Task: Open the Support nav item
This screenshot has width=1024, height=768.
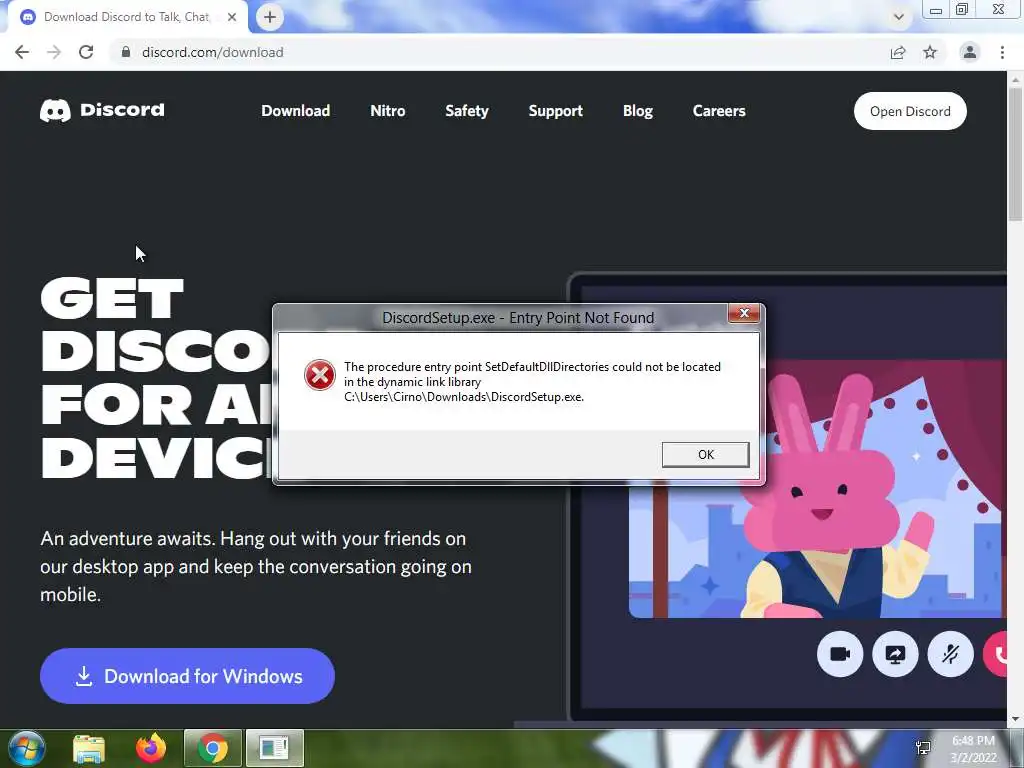Action: tap(556, 111)
